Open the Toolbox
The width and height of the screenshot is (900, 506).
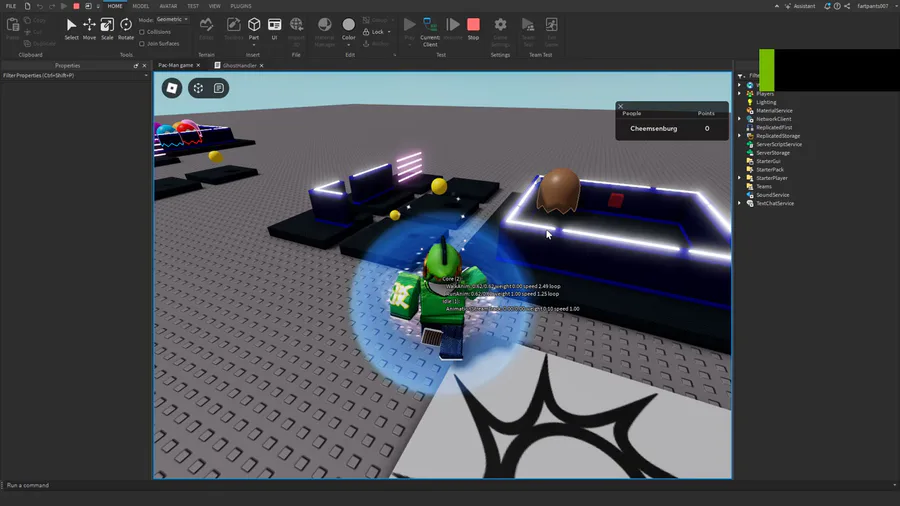(x=233, y=29)
